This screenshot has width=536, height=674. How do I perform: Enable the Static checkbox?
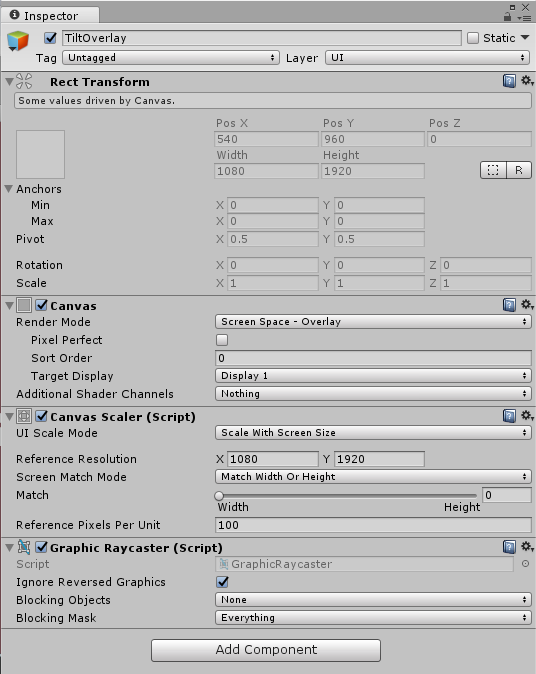473,38
